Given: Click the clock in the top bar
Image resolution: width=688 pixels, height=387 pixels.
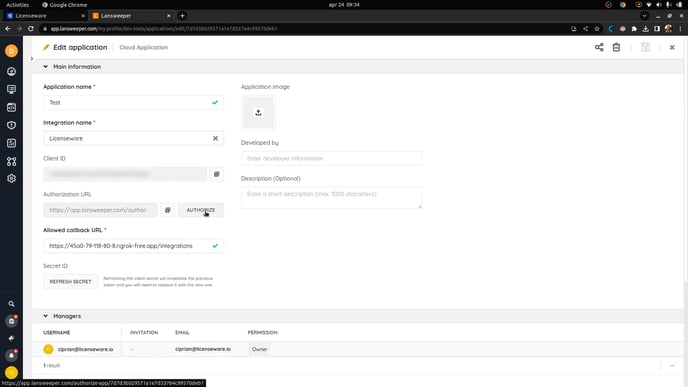Looking at the screenshot, I should (344, 5).
